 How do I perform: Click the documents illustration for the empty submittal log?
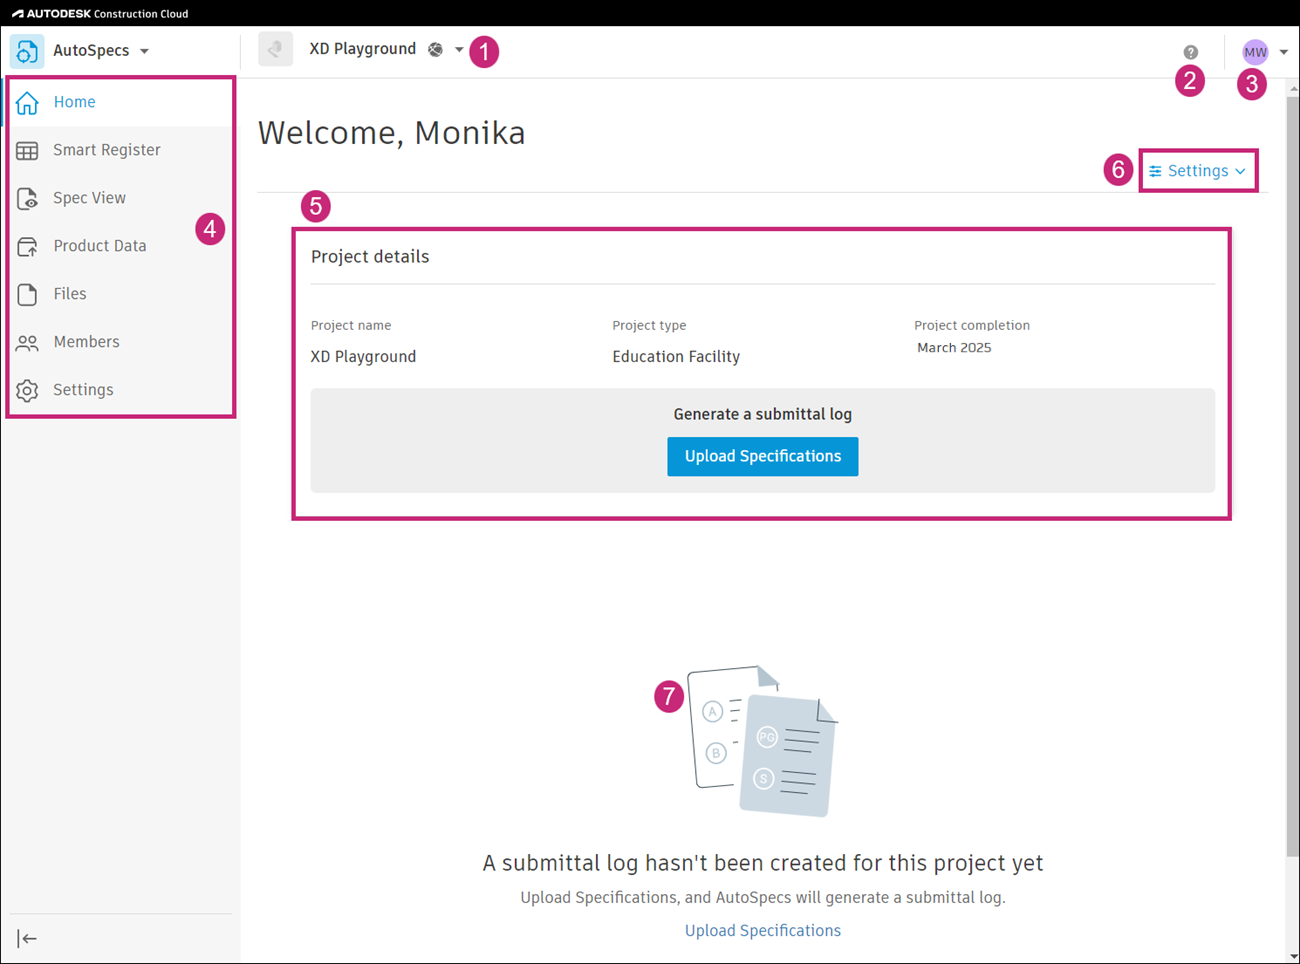763,741
